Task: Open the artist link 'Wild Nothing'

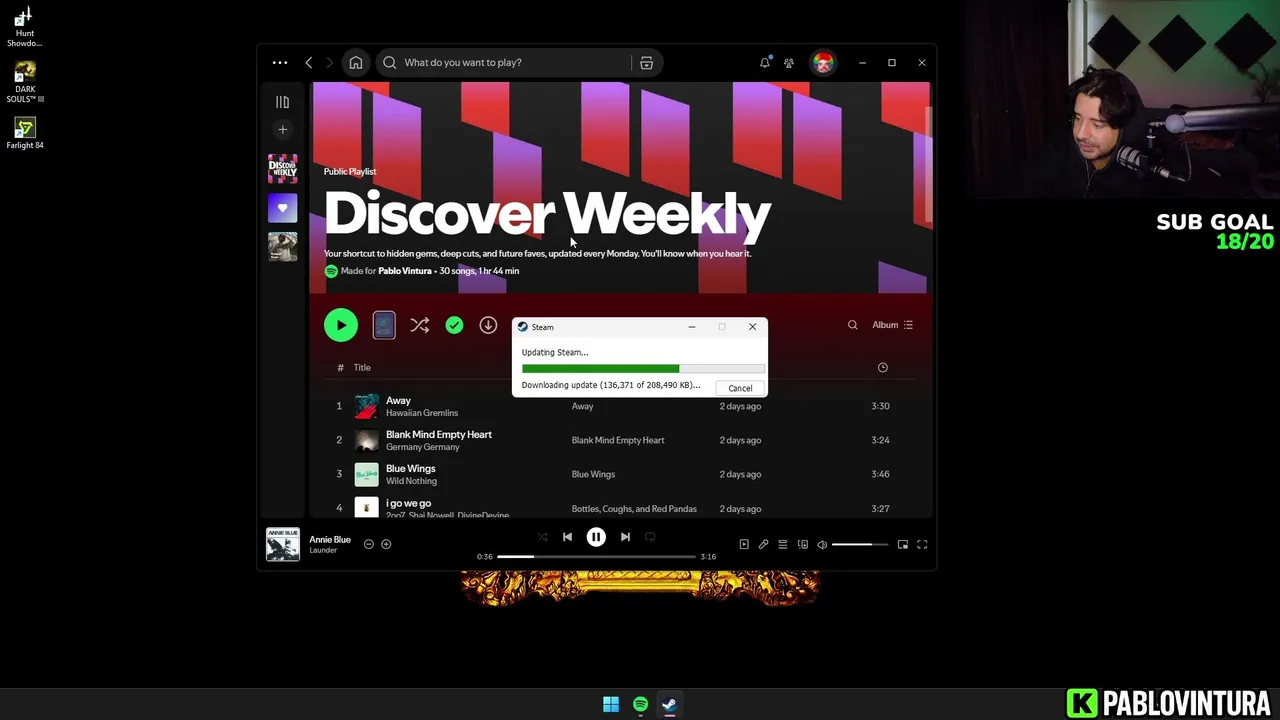Action: (411, 481)
